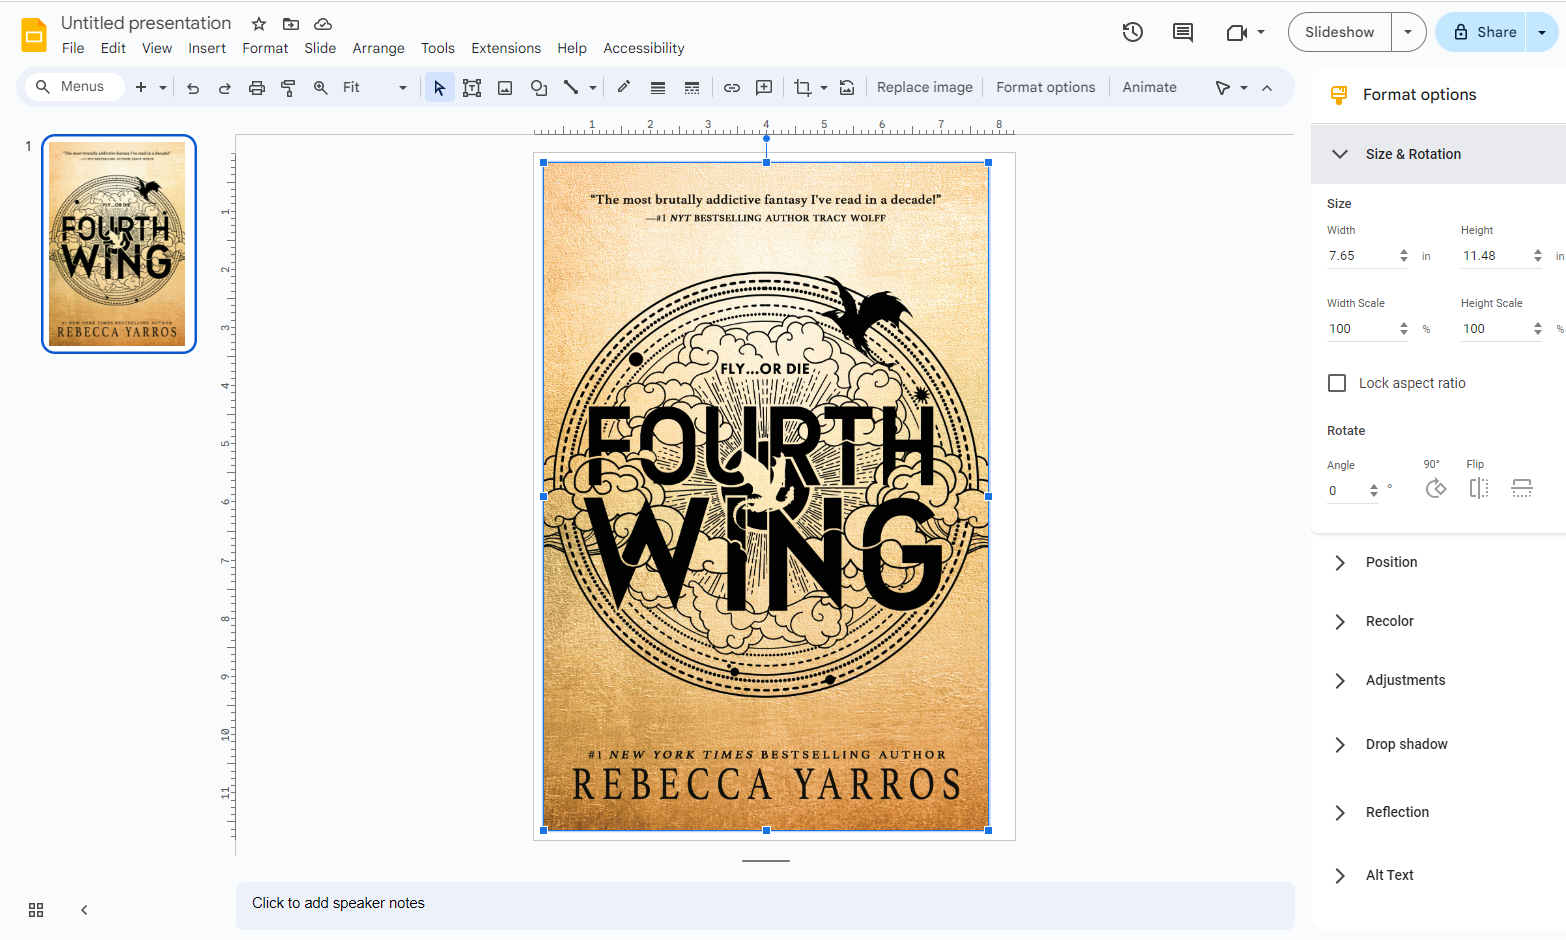Open new slide layout dropdown arrow
The width and height of the screenshot is (1566, 940).
tap(163, 88)
